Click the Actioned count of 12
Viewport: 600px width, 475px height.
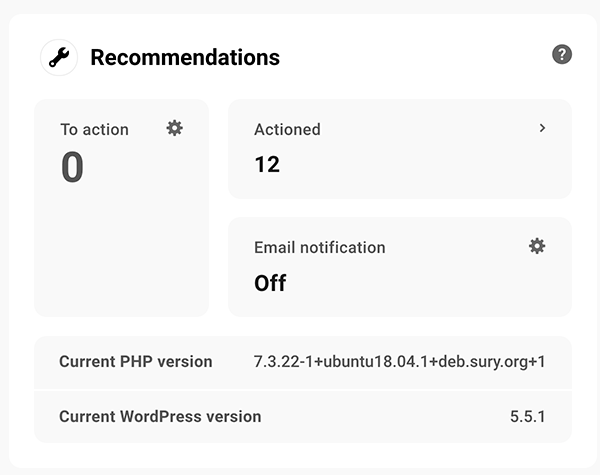click(267, 164)
